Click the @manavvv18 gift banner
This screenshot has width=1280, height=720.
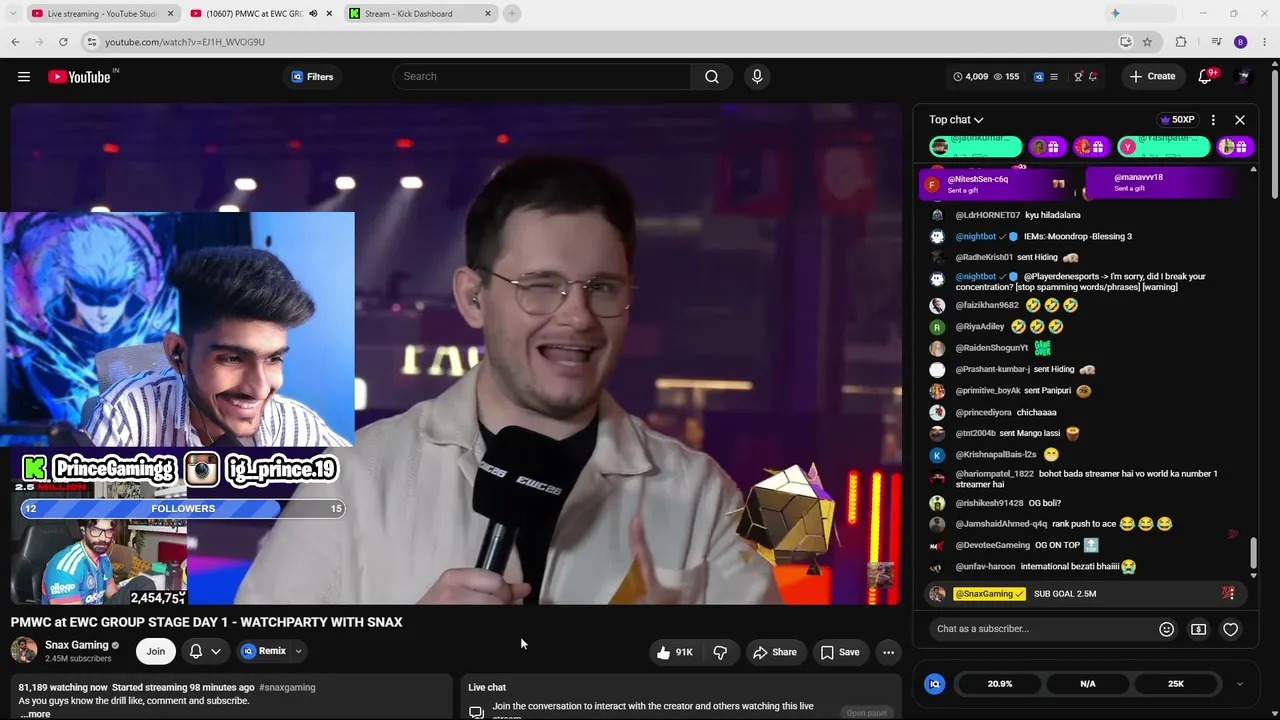[x=1161, y=183]
